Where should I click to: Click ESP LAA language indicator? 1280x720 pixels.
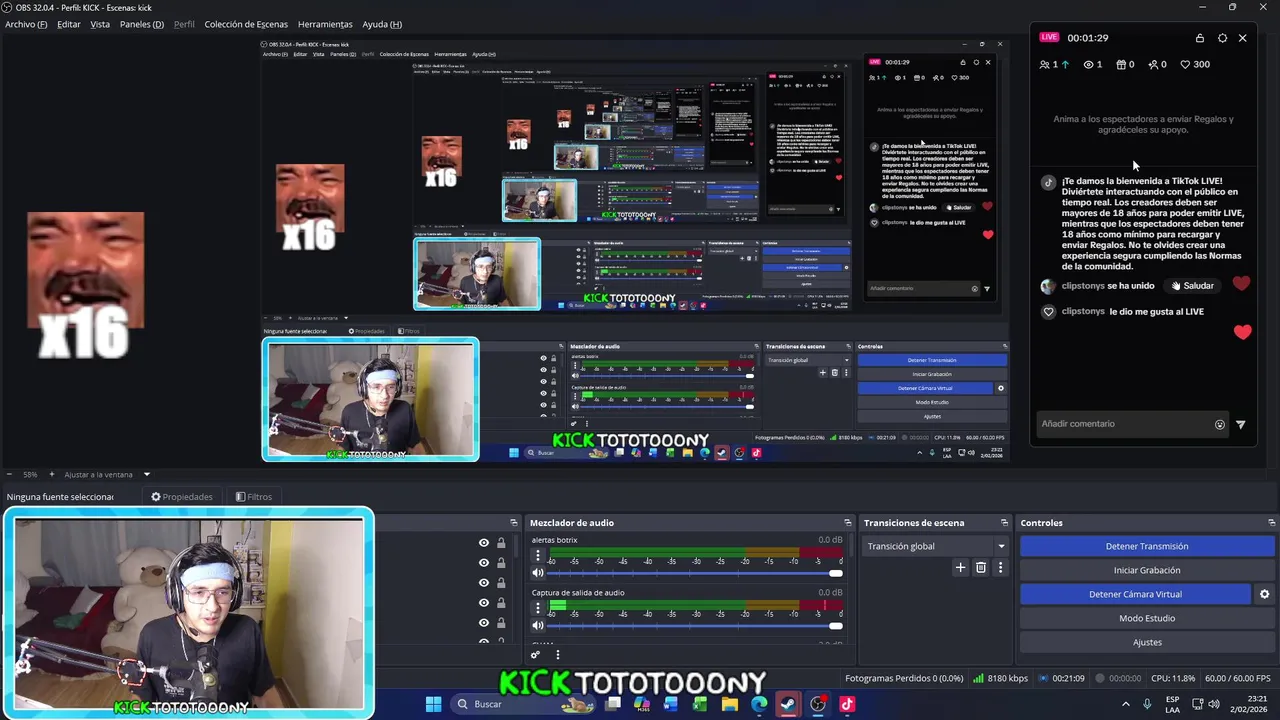1172,704
